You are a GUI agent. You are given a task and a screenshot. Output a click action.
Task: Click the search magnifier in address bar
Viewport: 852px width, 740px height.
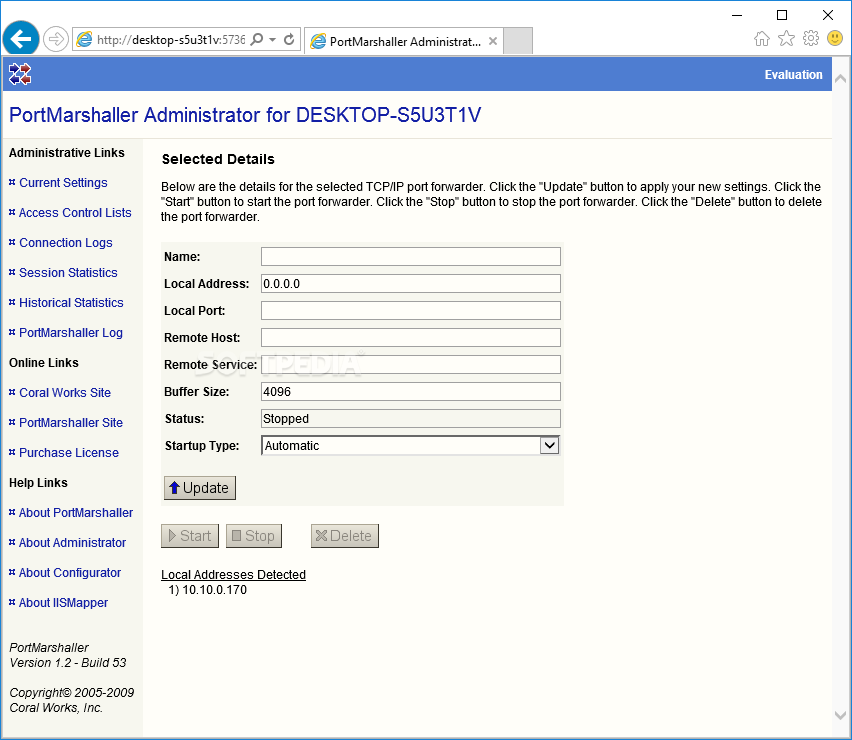[x=257, y=39]
